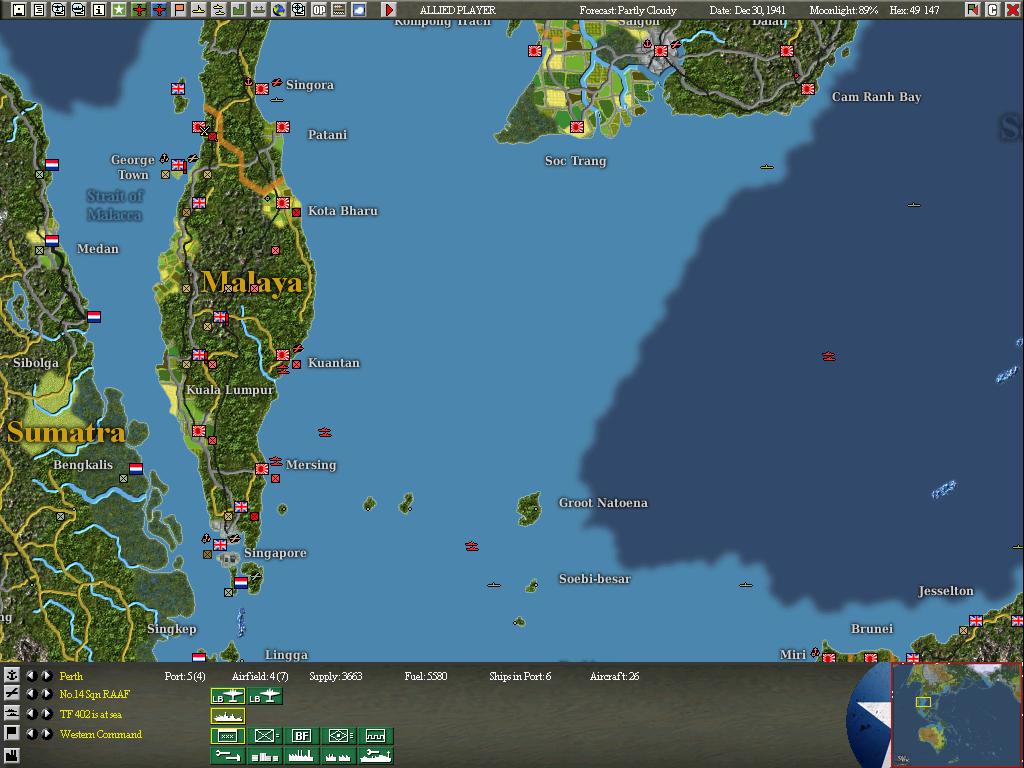
Task: Click the Forecast: Partly Cloudy text
Action: (628, 10)
